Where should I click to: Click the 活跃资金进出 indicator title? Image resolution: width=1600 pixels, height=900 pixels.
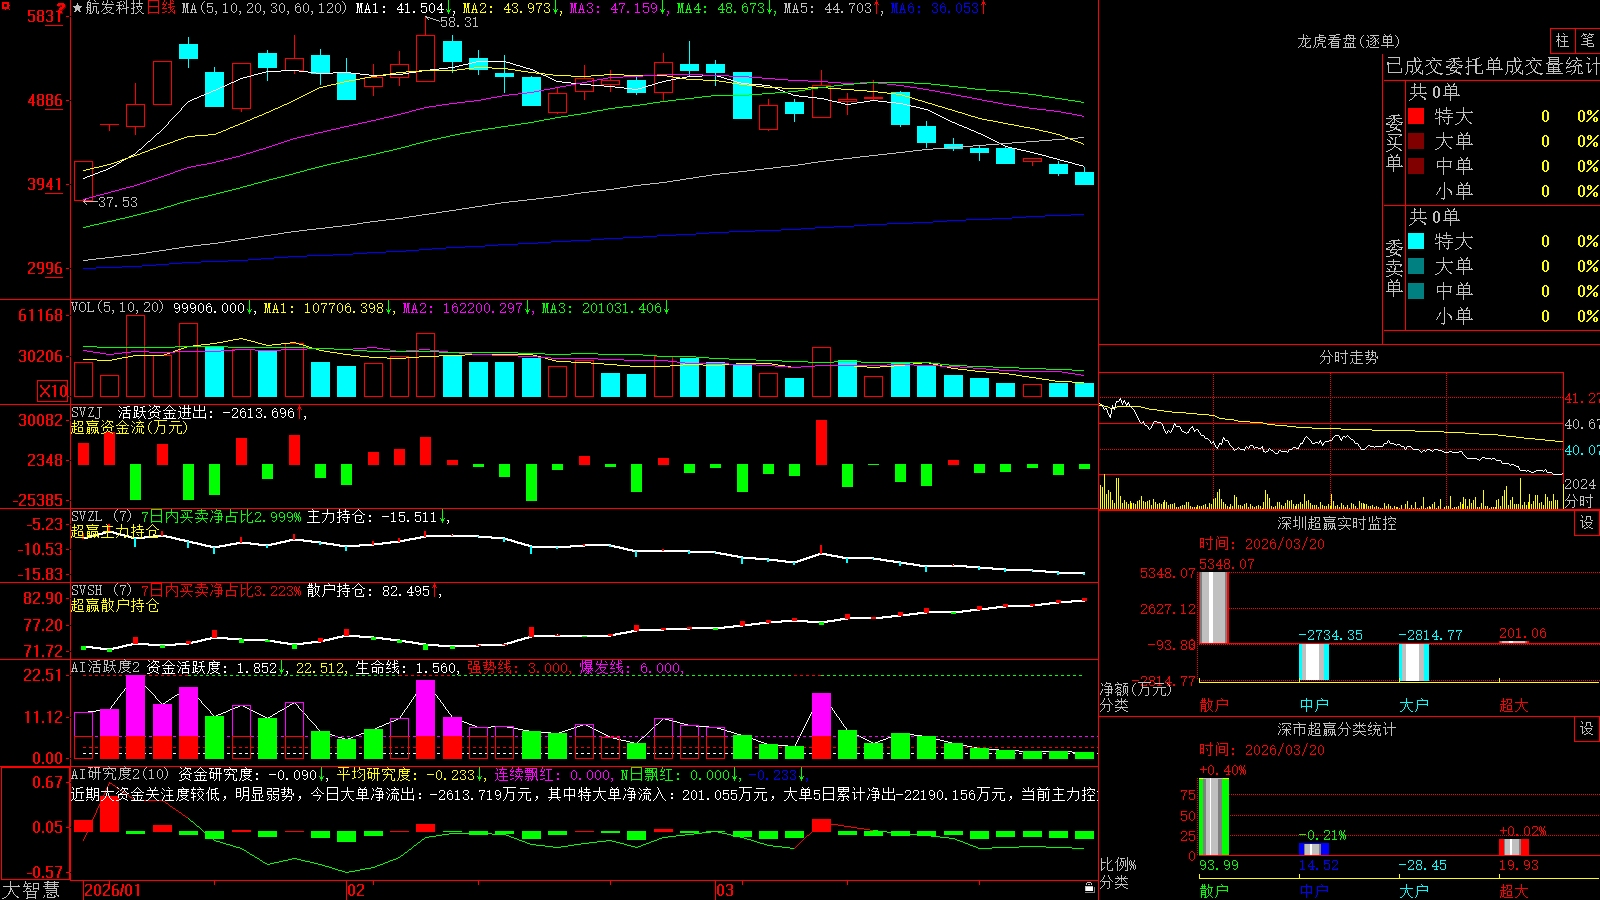coord(166,412)
